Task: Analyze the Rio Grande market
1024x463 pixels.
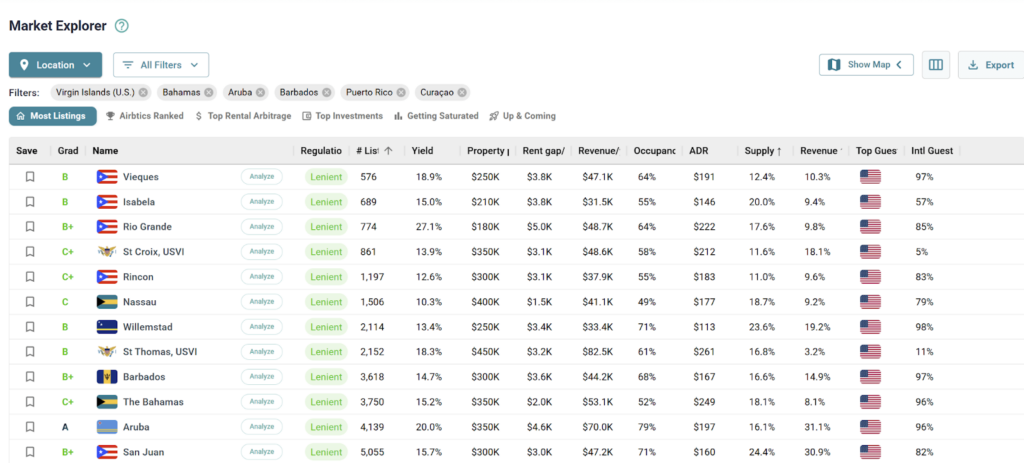Action: pyautogui.click(x=262, y=227)
